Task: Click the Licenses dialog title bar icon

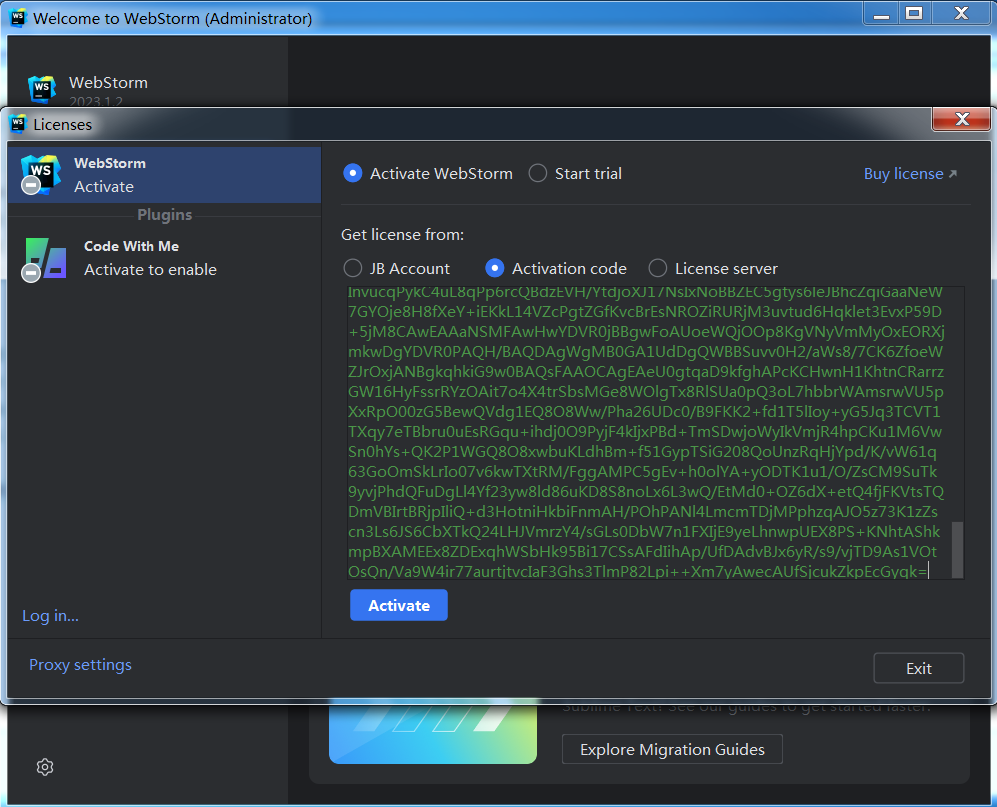Action: [x=17, y=124]
